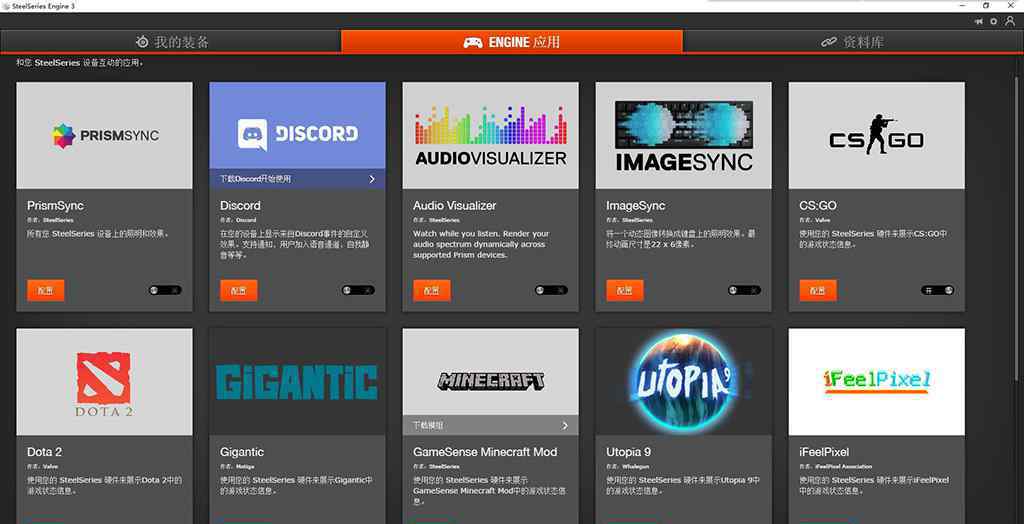This screenshot has height=524, width=1024.
Task: Toggle the PrismSync on/off switch
Action: pos(165,290)
